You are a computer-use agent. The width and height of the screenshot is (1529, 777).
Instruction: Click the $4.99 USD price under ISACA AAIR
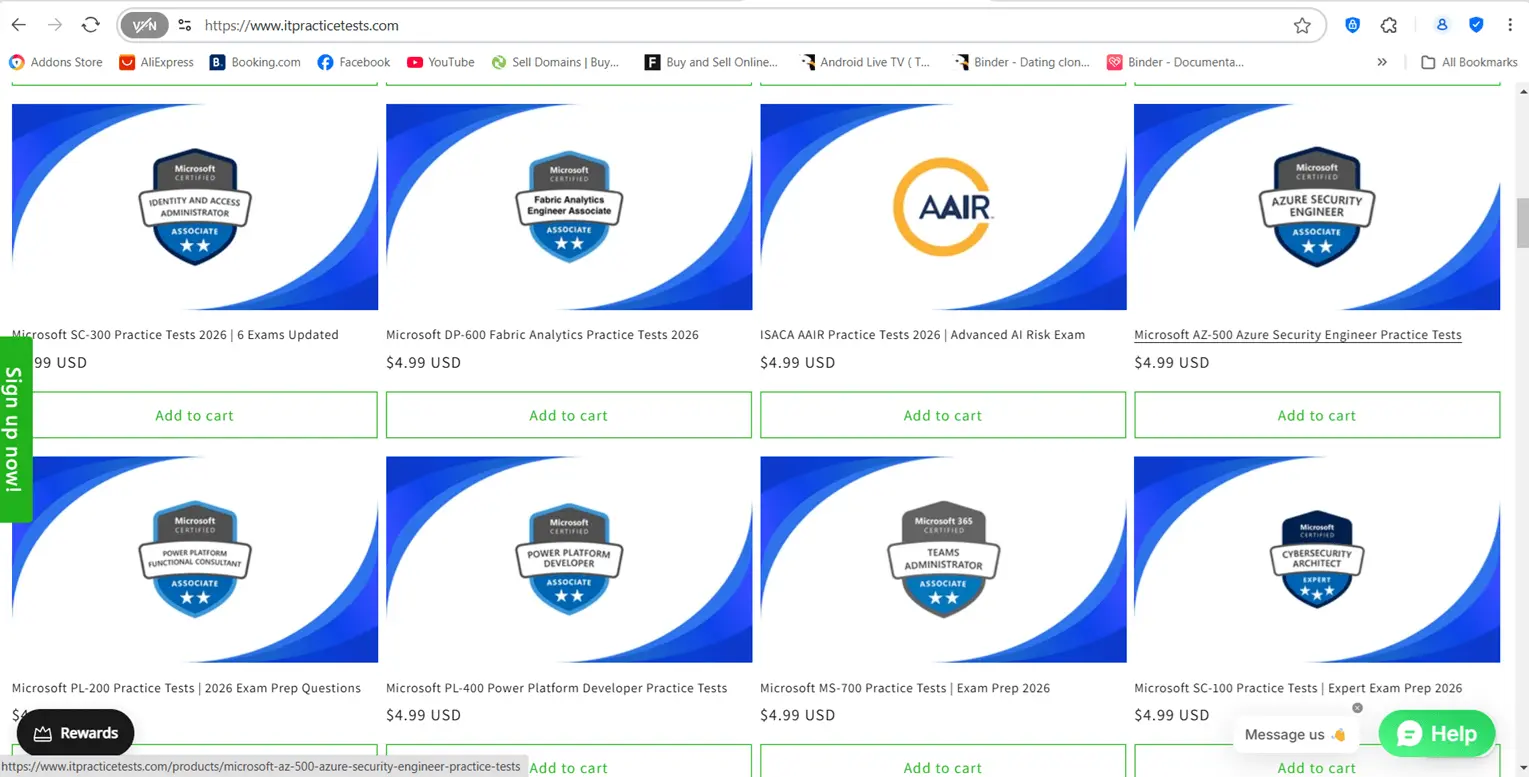coord(797,362)
